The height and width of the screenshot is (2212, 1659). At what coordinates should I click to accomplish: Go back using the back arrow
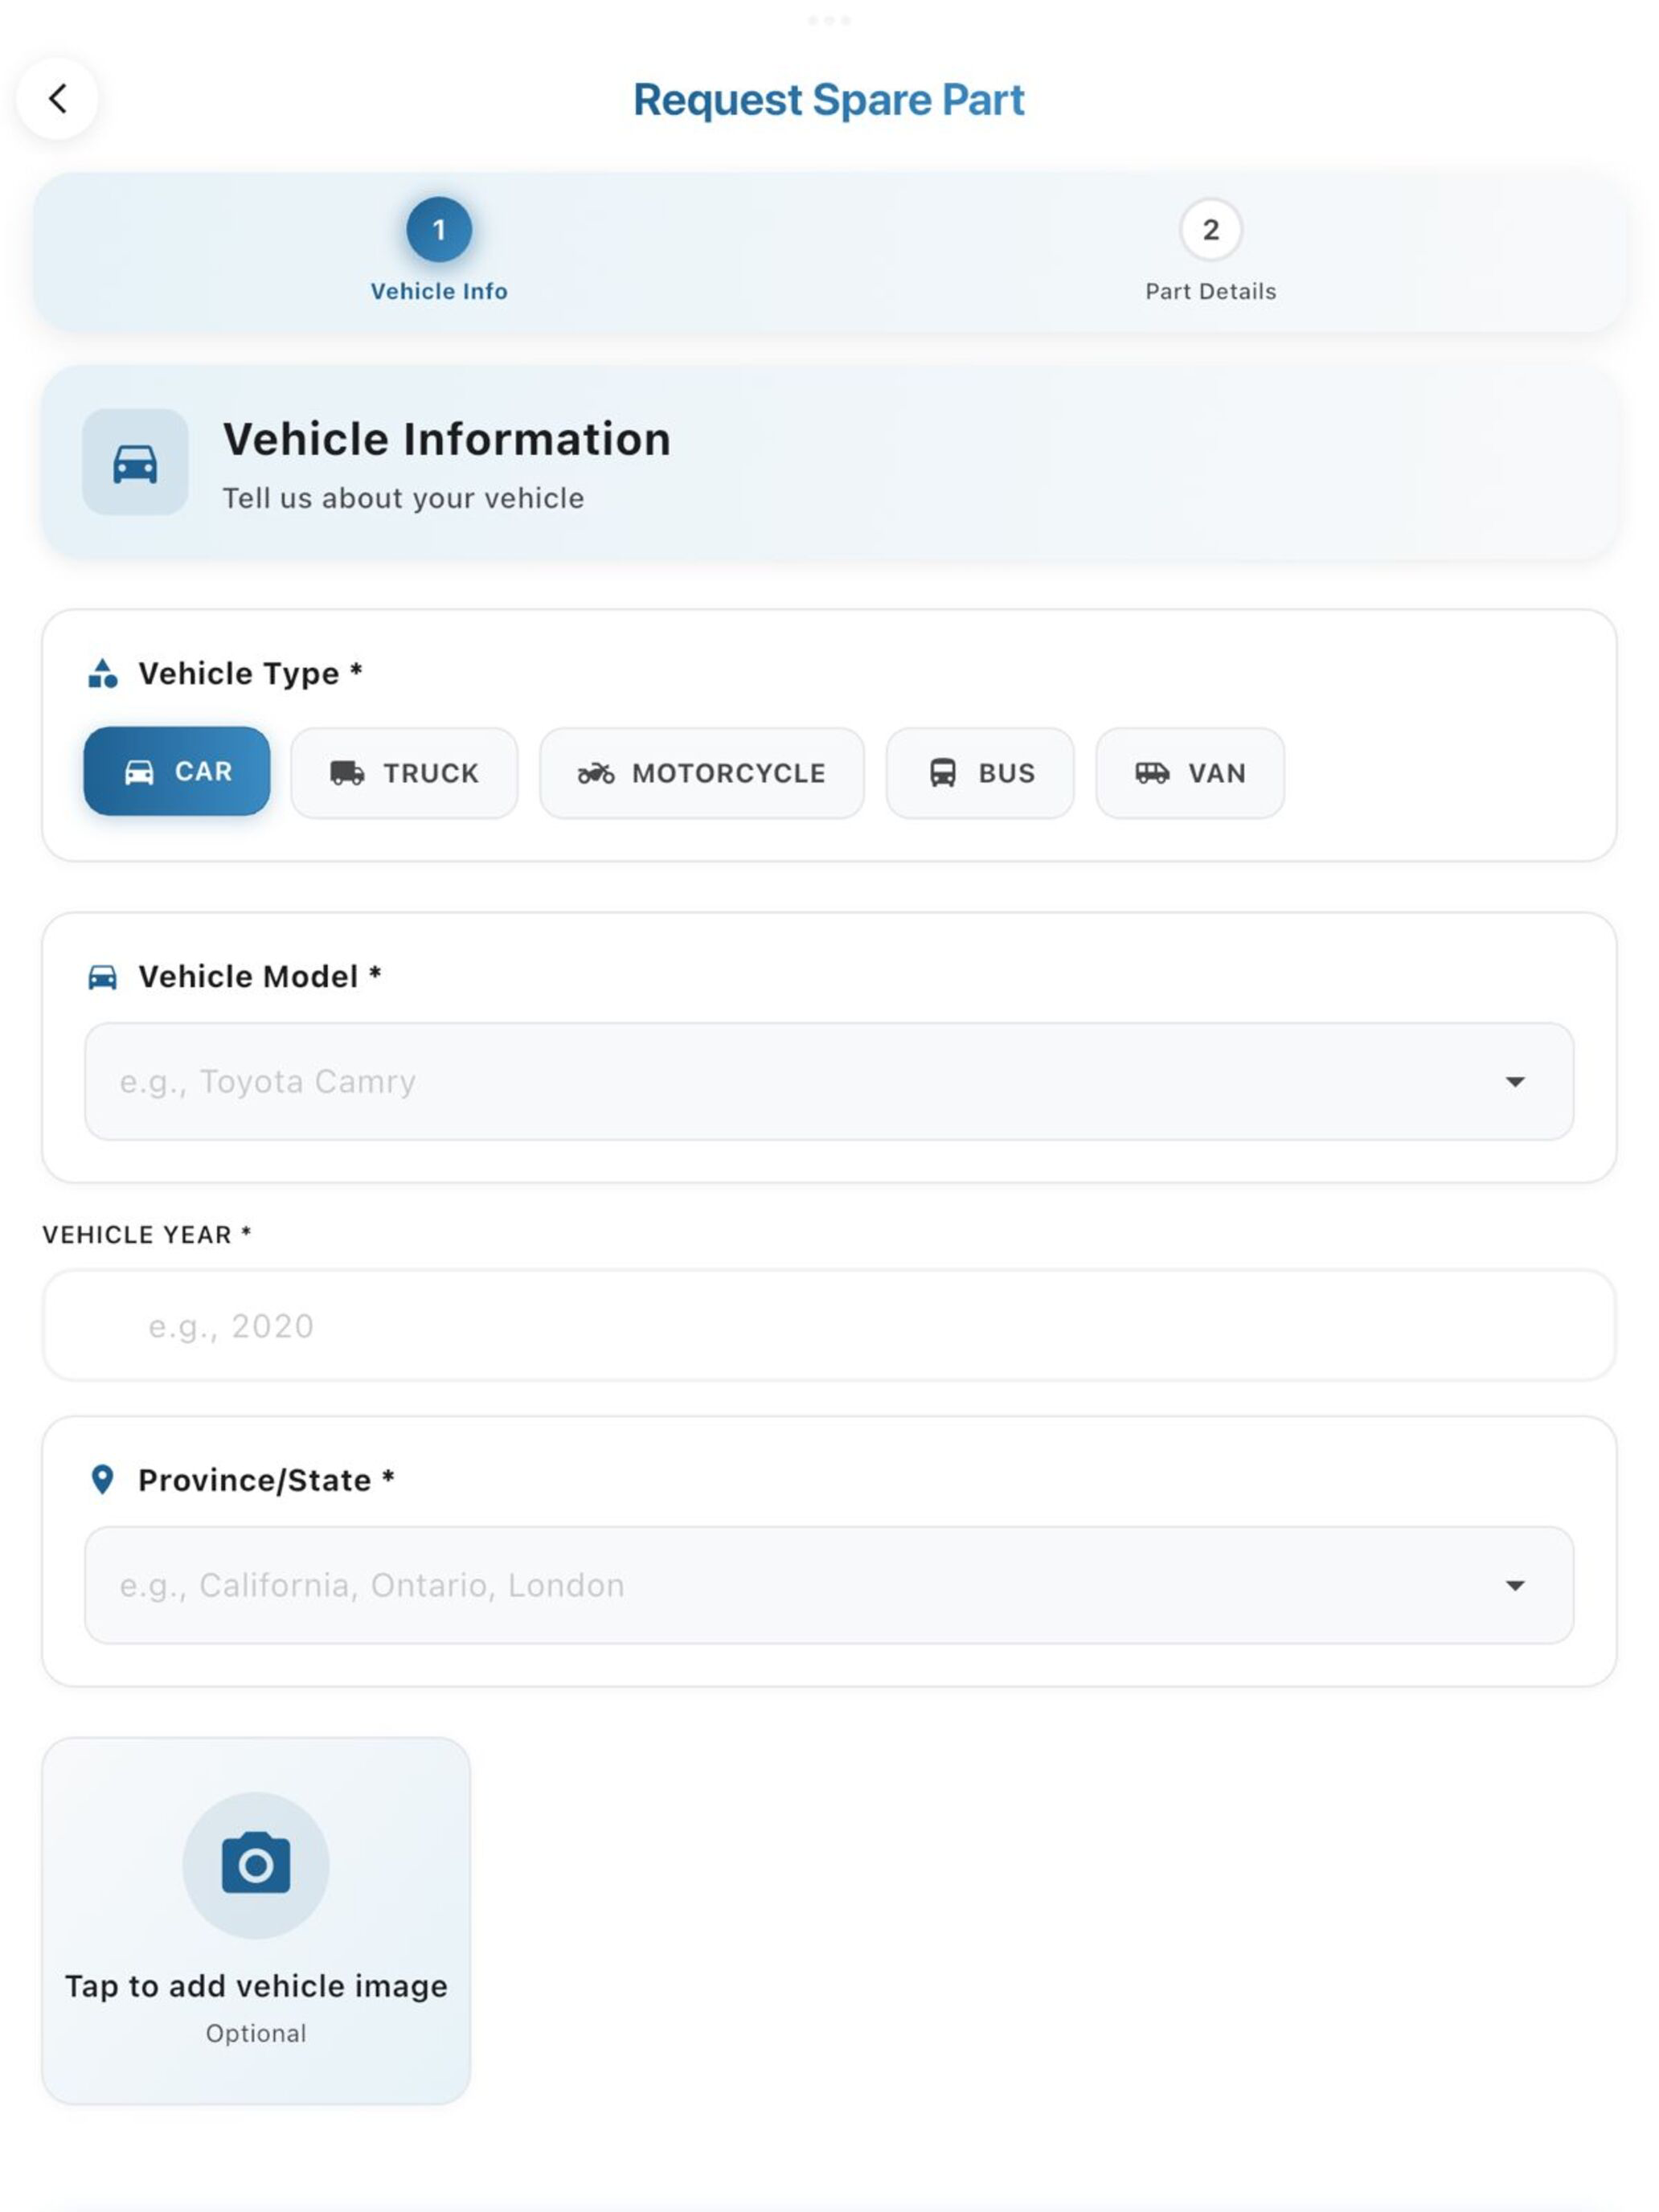pyautogui.click(x=57, y=98)
